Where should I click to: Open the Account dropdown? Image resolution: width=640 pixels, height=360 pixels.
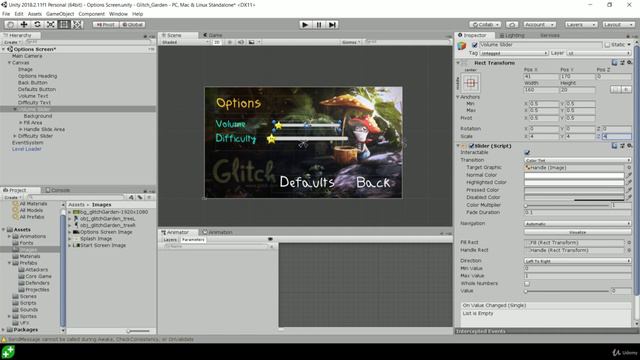point(539,24)
